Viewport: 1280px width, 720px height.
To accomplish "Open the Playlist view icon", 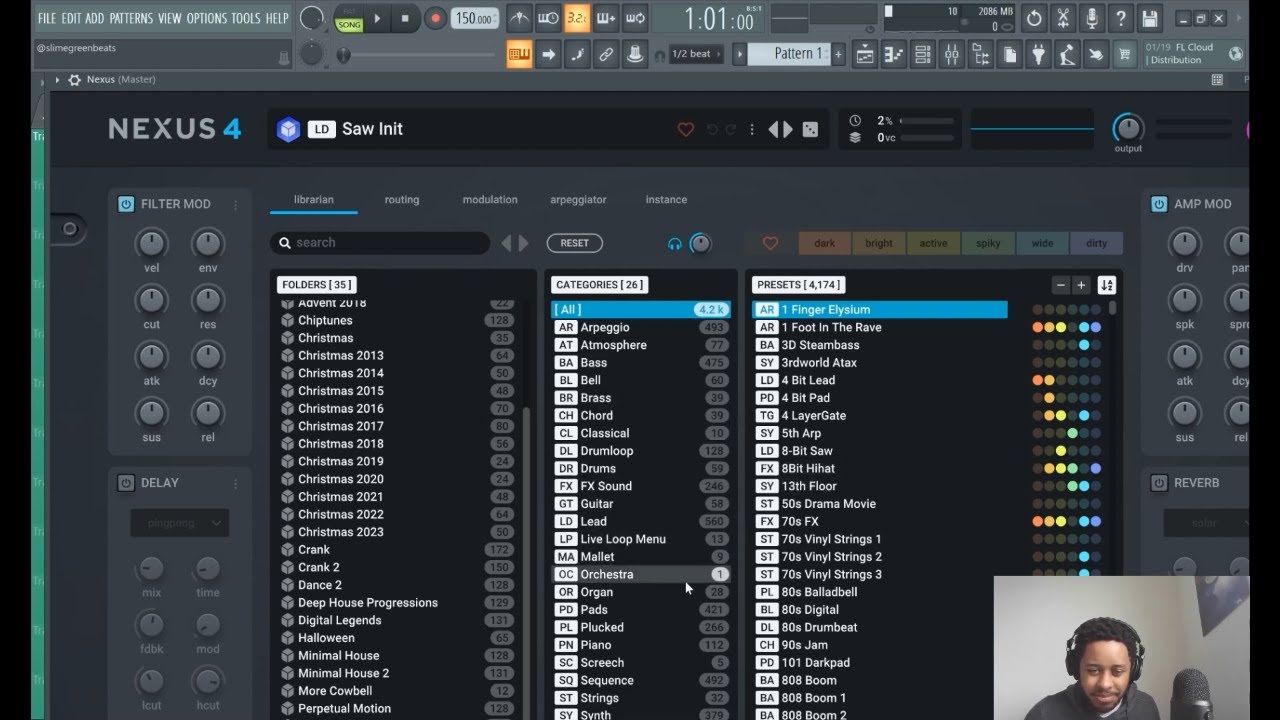I will (865, 55).
